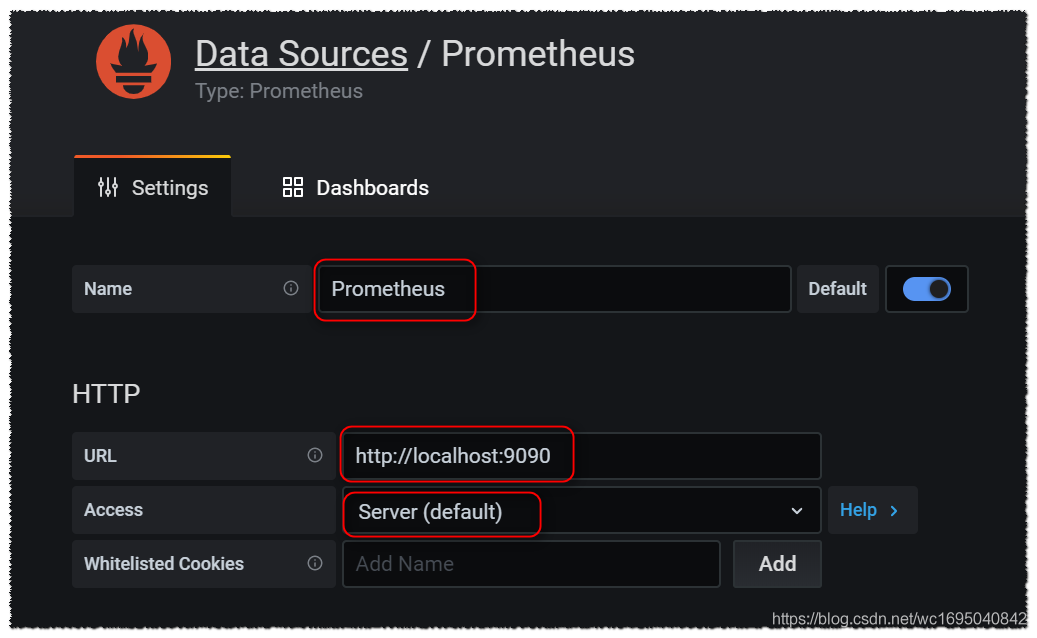Click the Default label next to switch
This screenshot has height=638, width=1037.
point(837,289)
